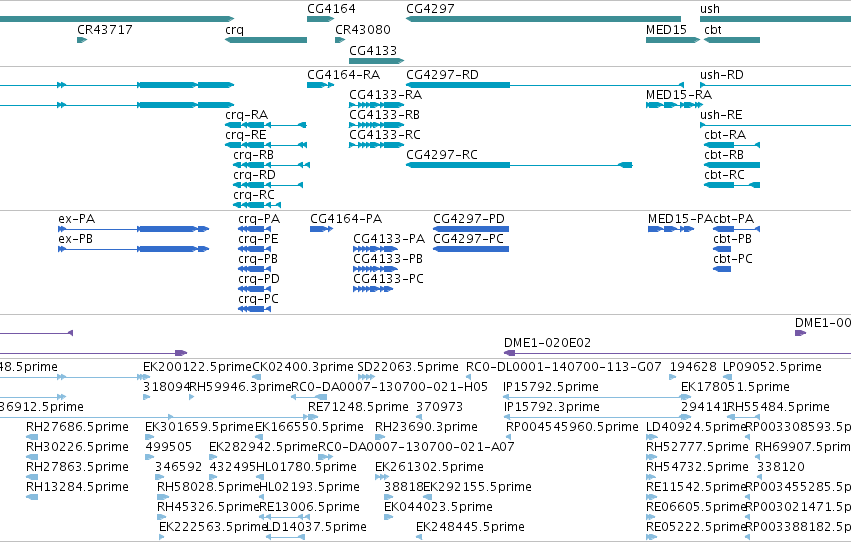
Task: Select the CG4133-PC protein
Action: click(373, 289)
